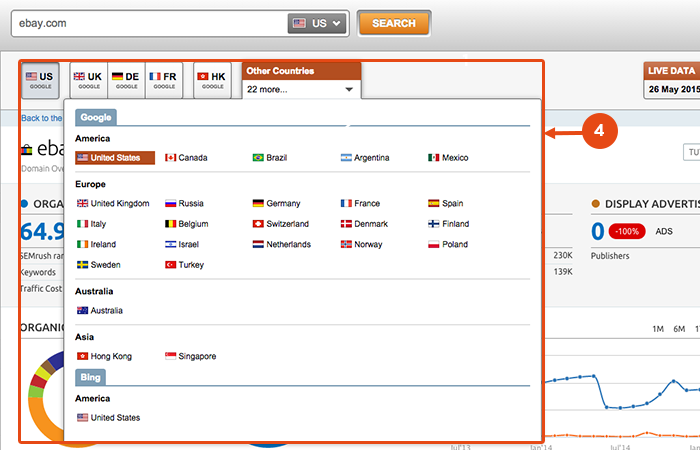
Task: Click the Poland flag icon
Action: coord(433,244)
